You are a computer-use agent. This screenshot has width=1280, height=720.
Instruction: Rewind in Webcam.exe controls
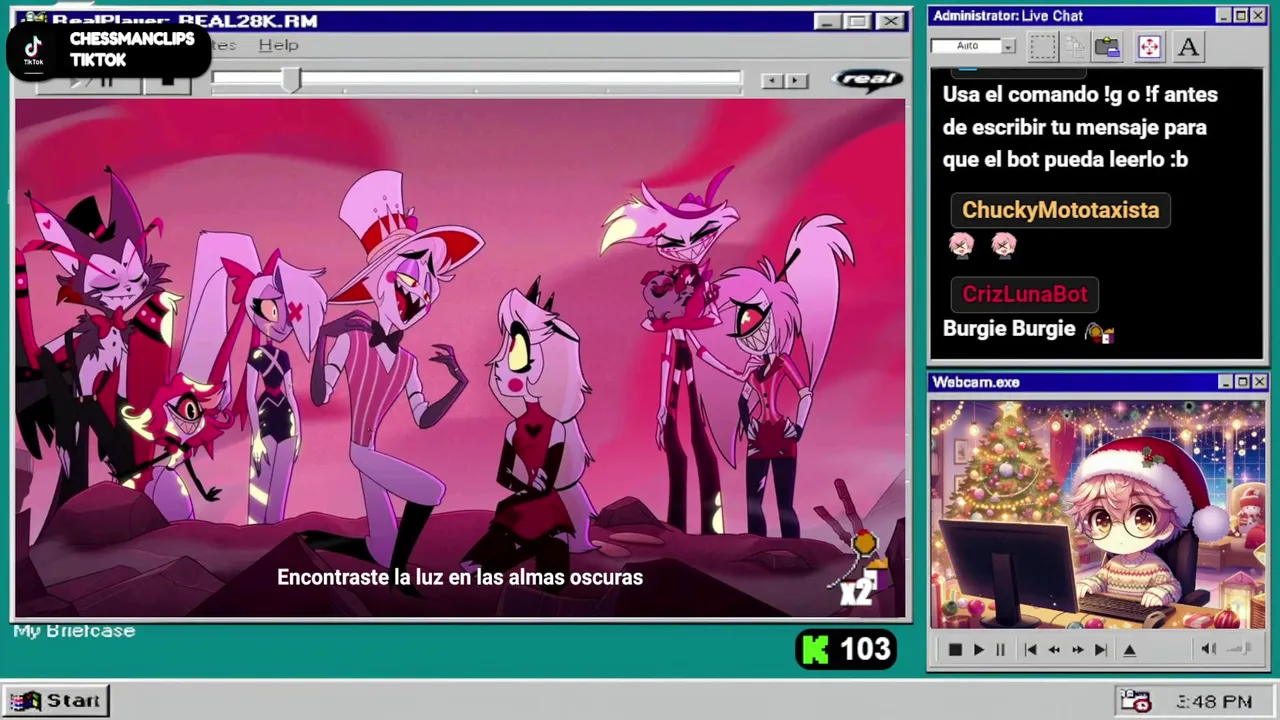(x=1054, y=649)
